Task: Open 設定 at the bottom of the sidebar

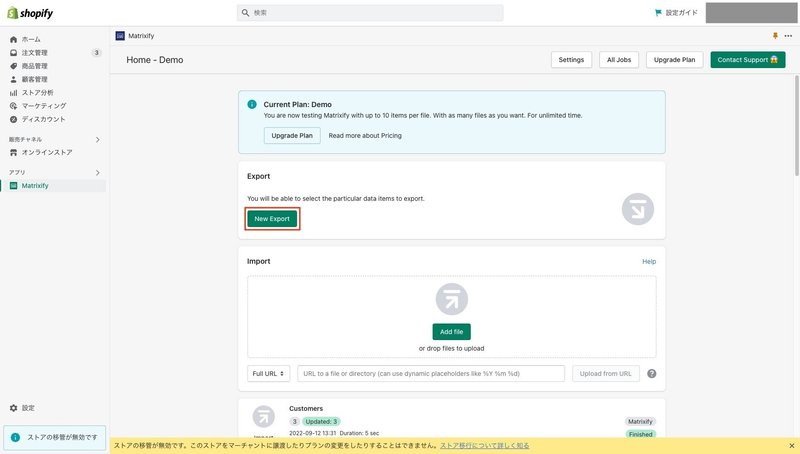Action: pos(28,408)
